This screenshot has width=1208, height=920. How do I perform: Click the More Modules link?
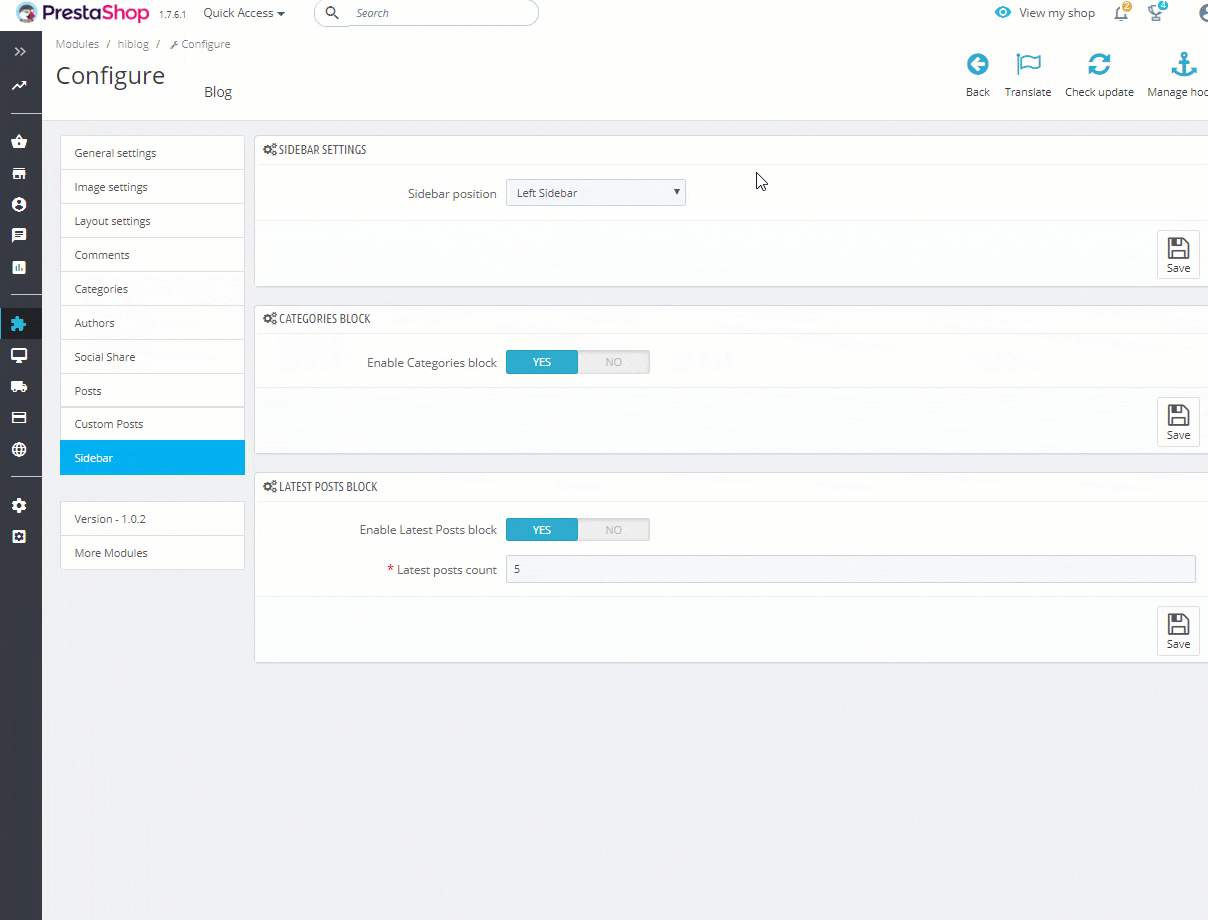click(152, 553)
